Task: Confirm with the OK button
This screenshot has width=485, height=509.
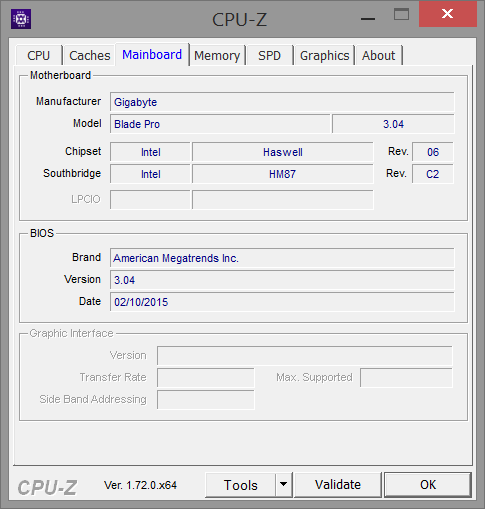Action: point(428,485)
